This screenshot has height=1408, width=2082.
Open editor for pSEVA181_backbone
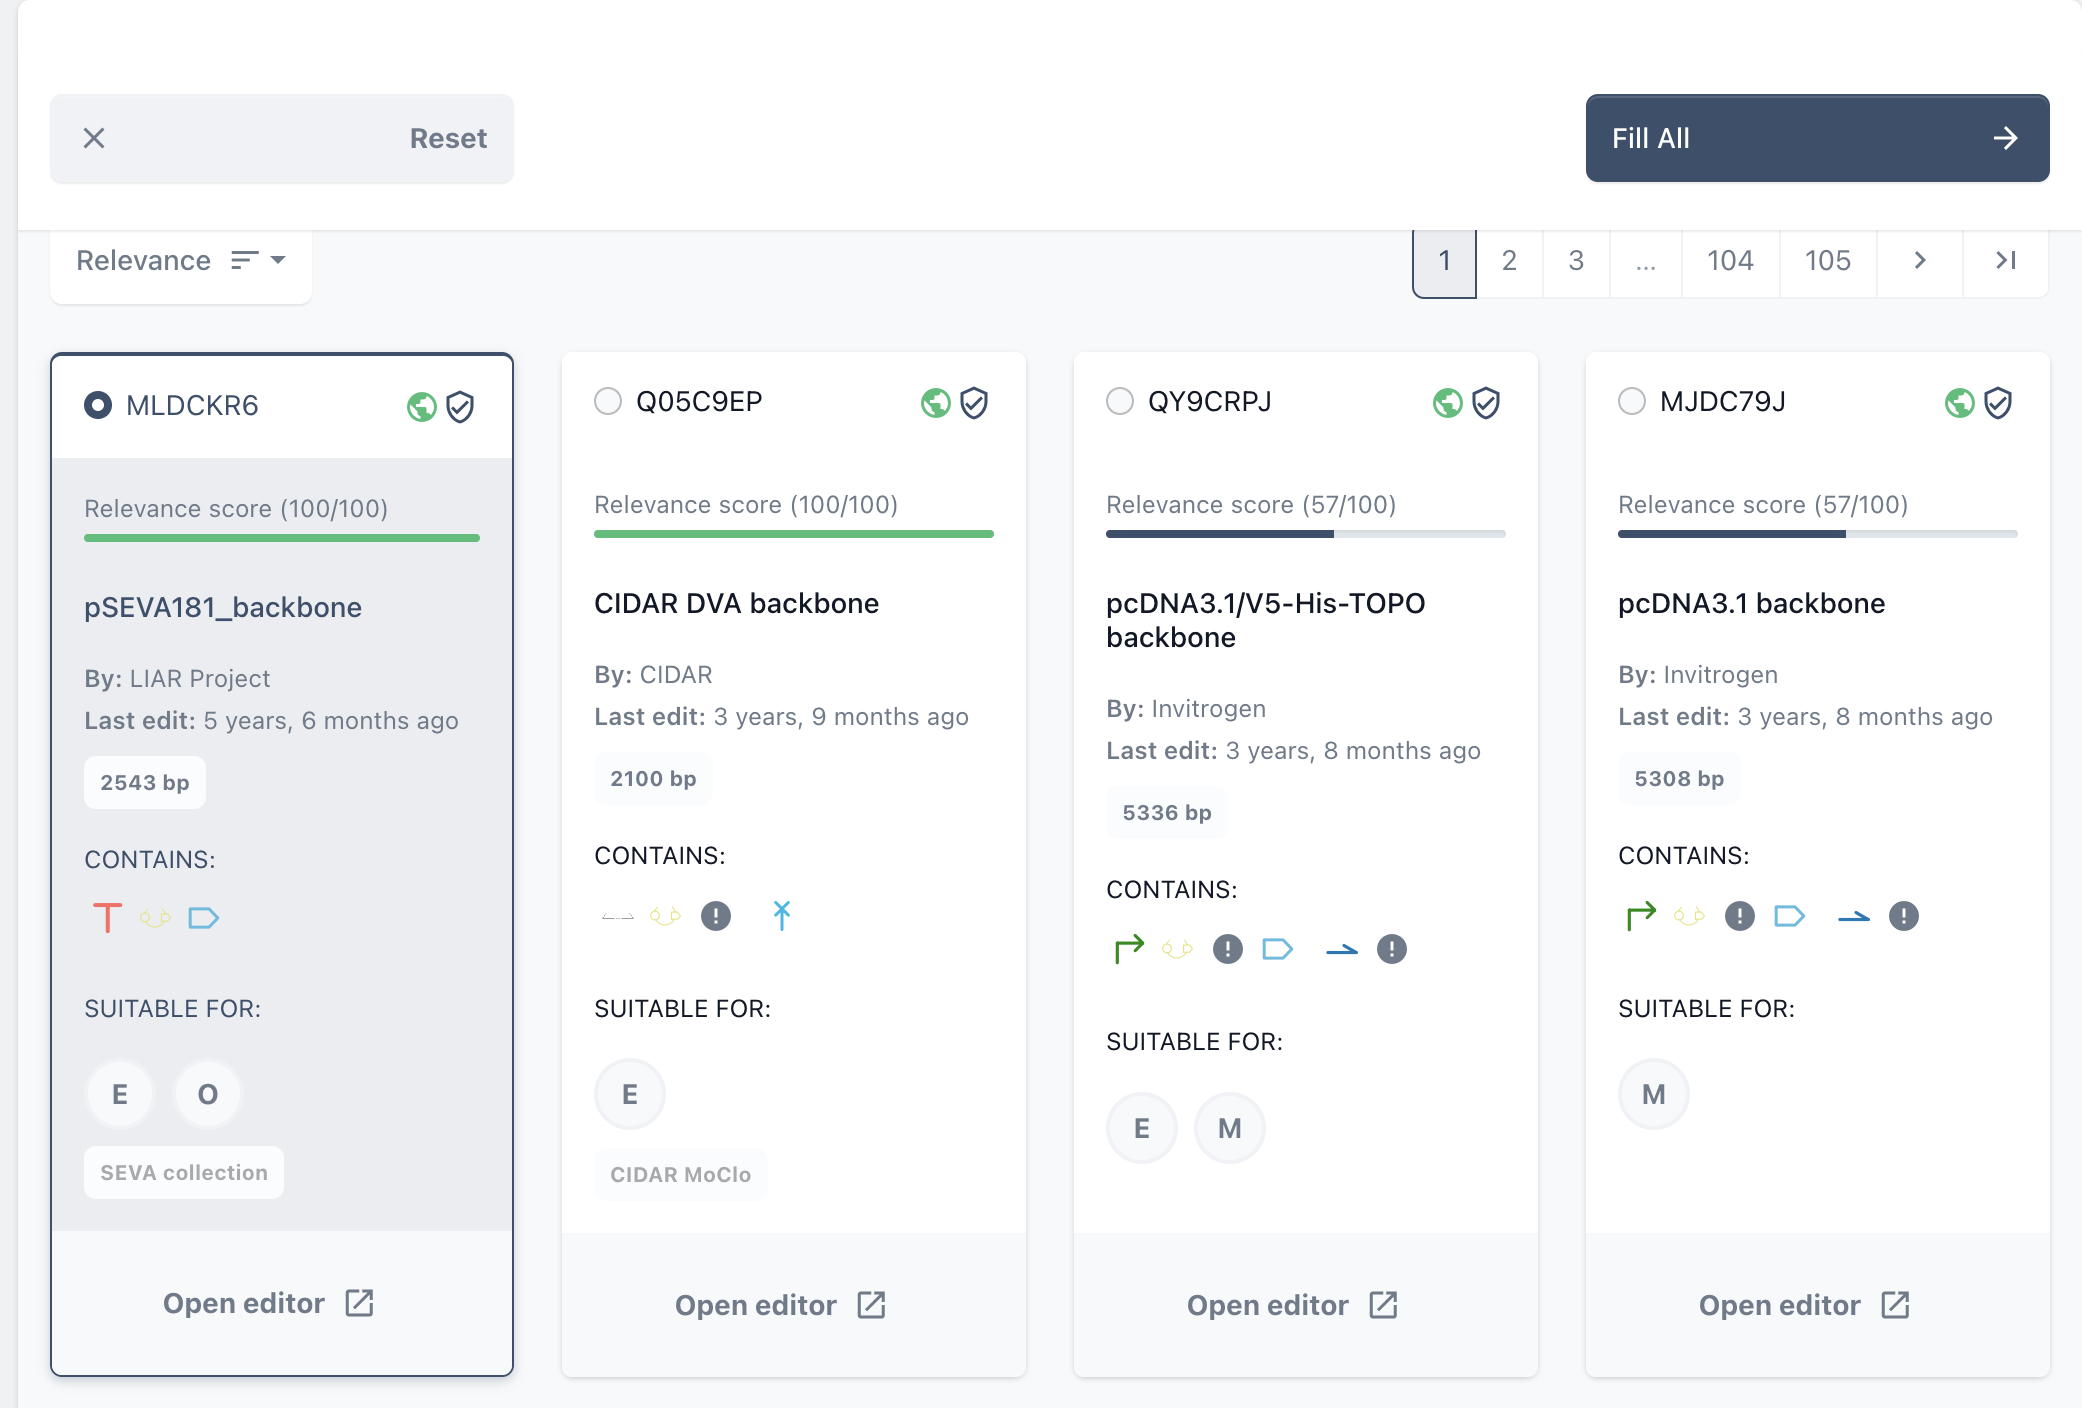pyautogui.click(x=268, y=1303)
